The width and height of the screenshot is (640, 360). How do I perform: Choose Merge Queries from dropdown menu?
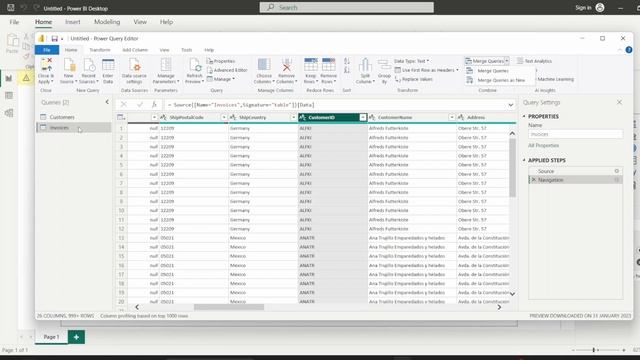(x=493, y=71)
